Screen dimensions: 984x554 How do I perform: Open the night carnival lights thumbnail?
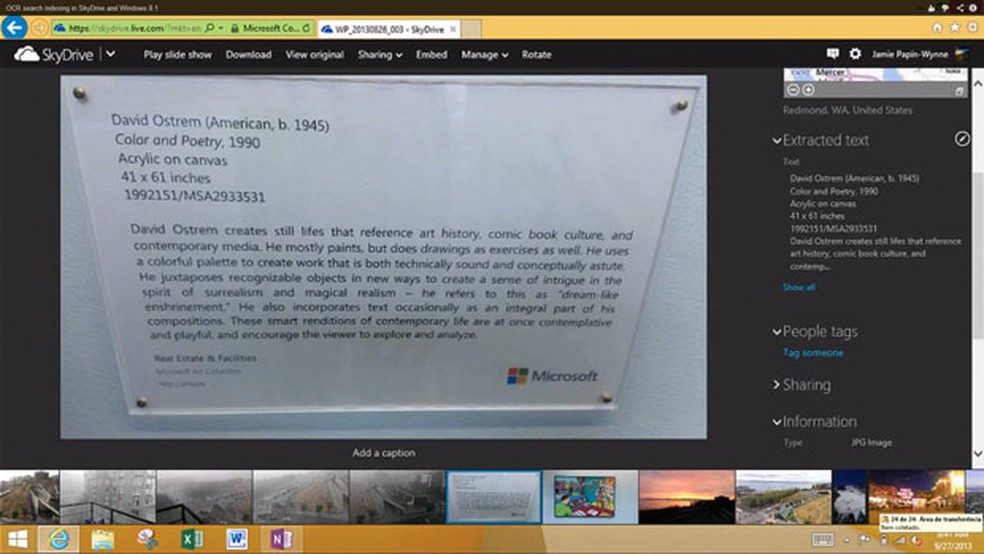click(917, 496)
